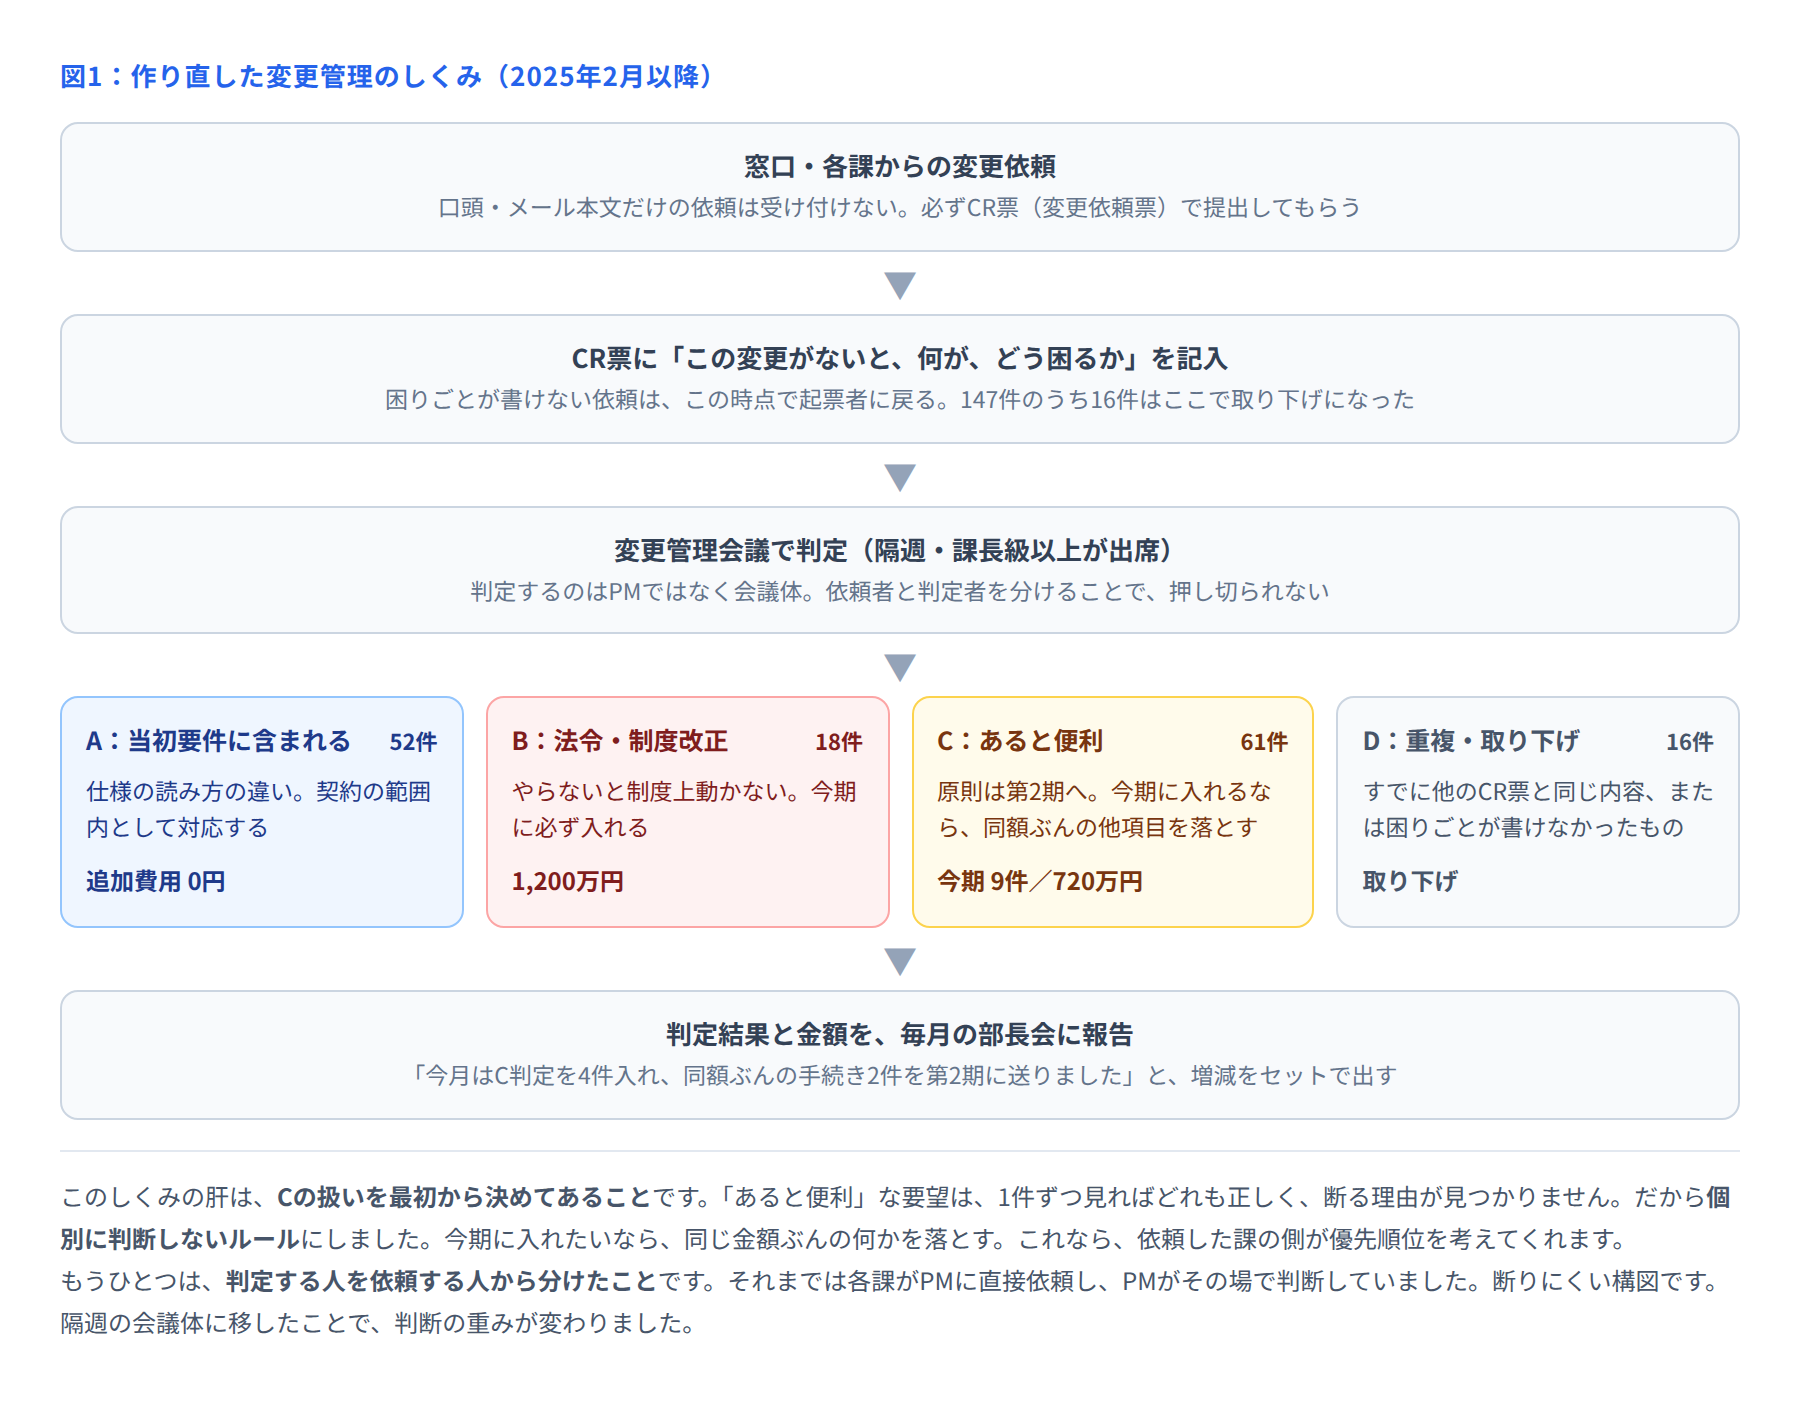
Task: Click description やらないと制度上動かない in card B
Action: (685, 810)
